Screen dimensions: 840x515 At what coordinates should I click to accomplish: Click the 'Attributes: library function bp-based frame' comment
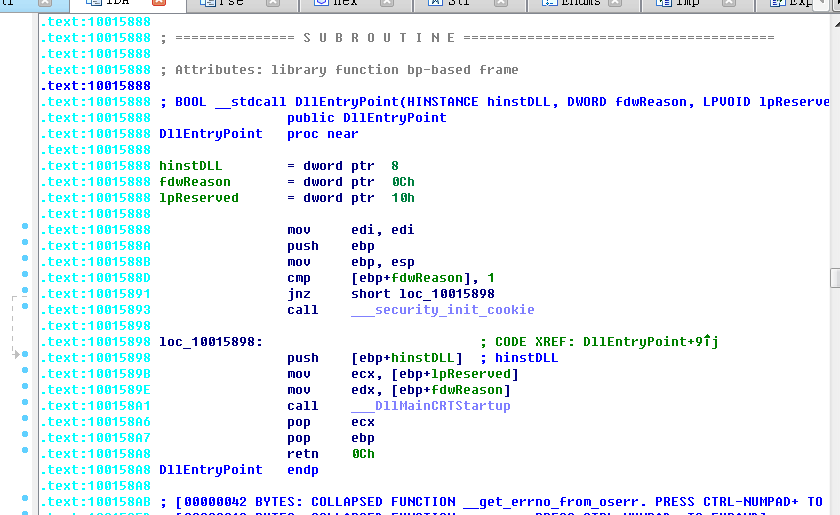click(x=339, y=70)
